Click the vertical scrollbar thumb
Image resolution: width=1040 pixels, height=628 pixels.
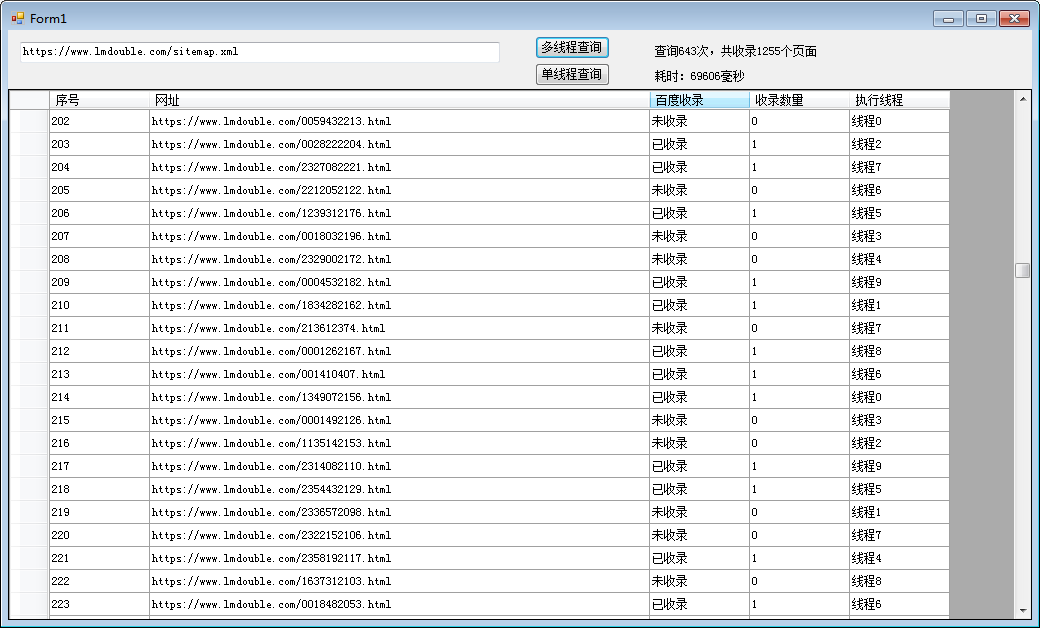1023,271
